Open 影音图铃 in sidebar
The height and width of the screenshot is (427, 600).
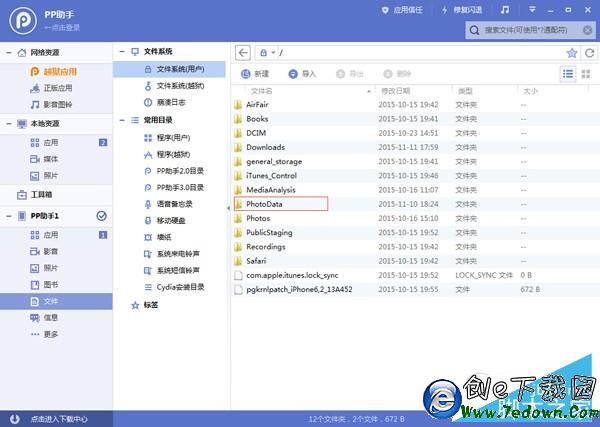coord(51,104)
